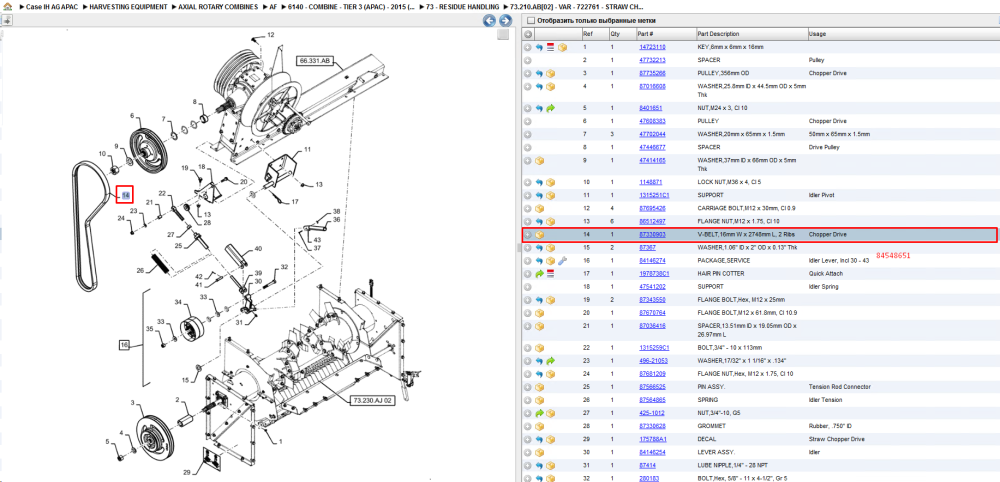Open part number link 84146274
Viewport: 1000px width, 482px height.
coord(652,261)
